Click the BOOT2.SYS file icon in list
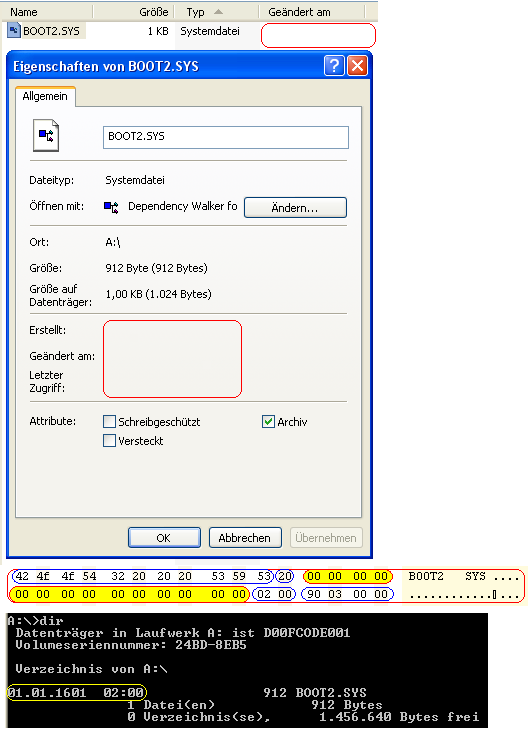Image resolution: width=531 pixels, height=746 pixels. (x=14, y=31)
